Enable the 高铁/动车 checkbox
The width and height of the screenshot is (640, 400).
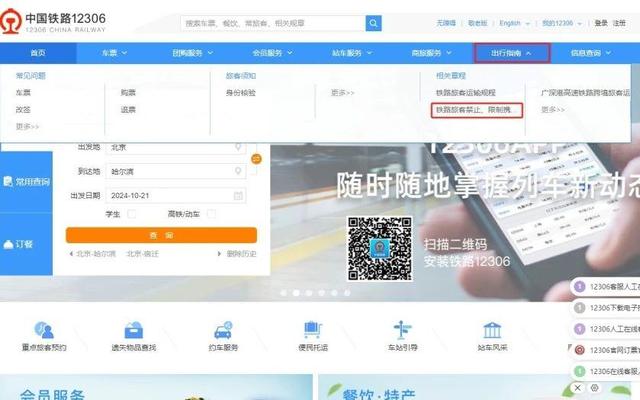coord(212,214)
